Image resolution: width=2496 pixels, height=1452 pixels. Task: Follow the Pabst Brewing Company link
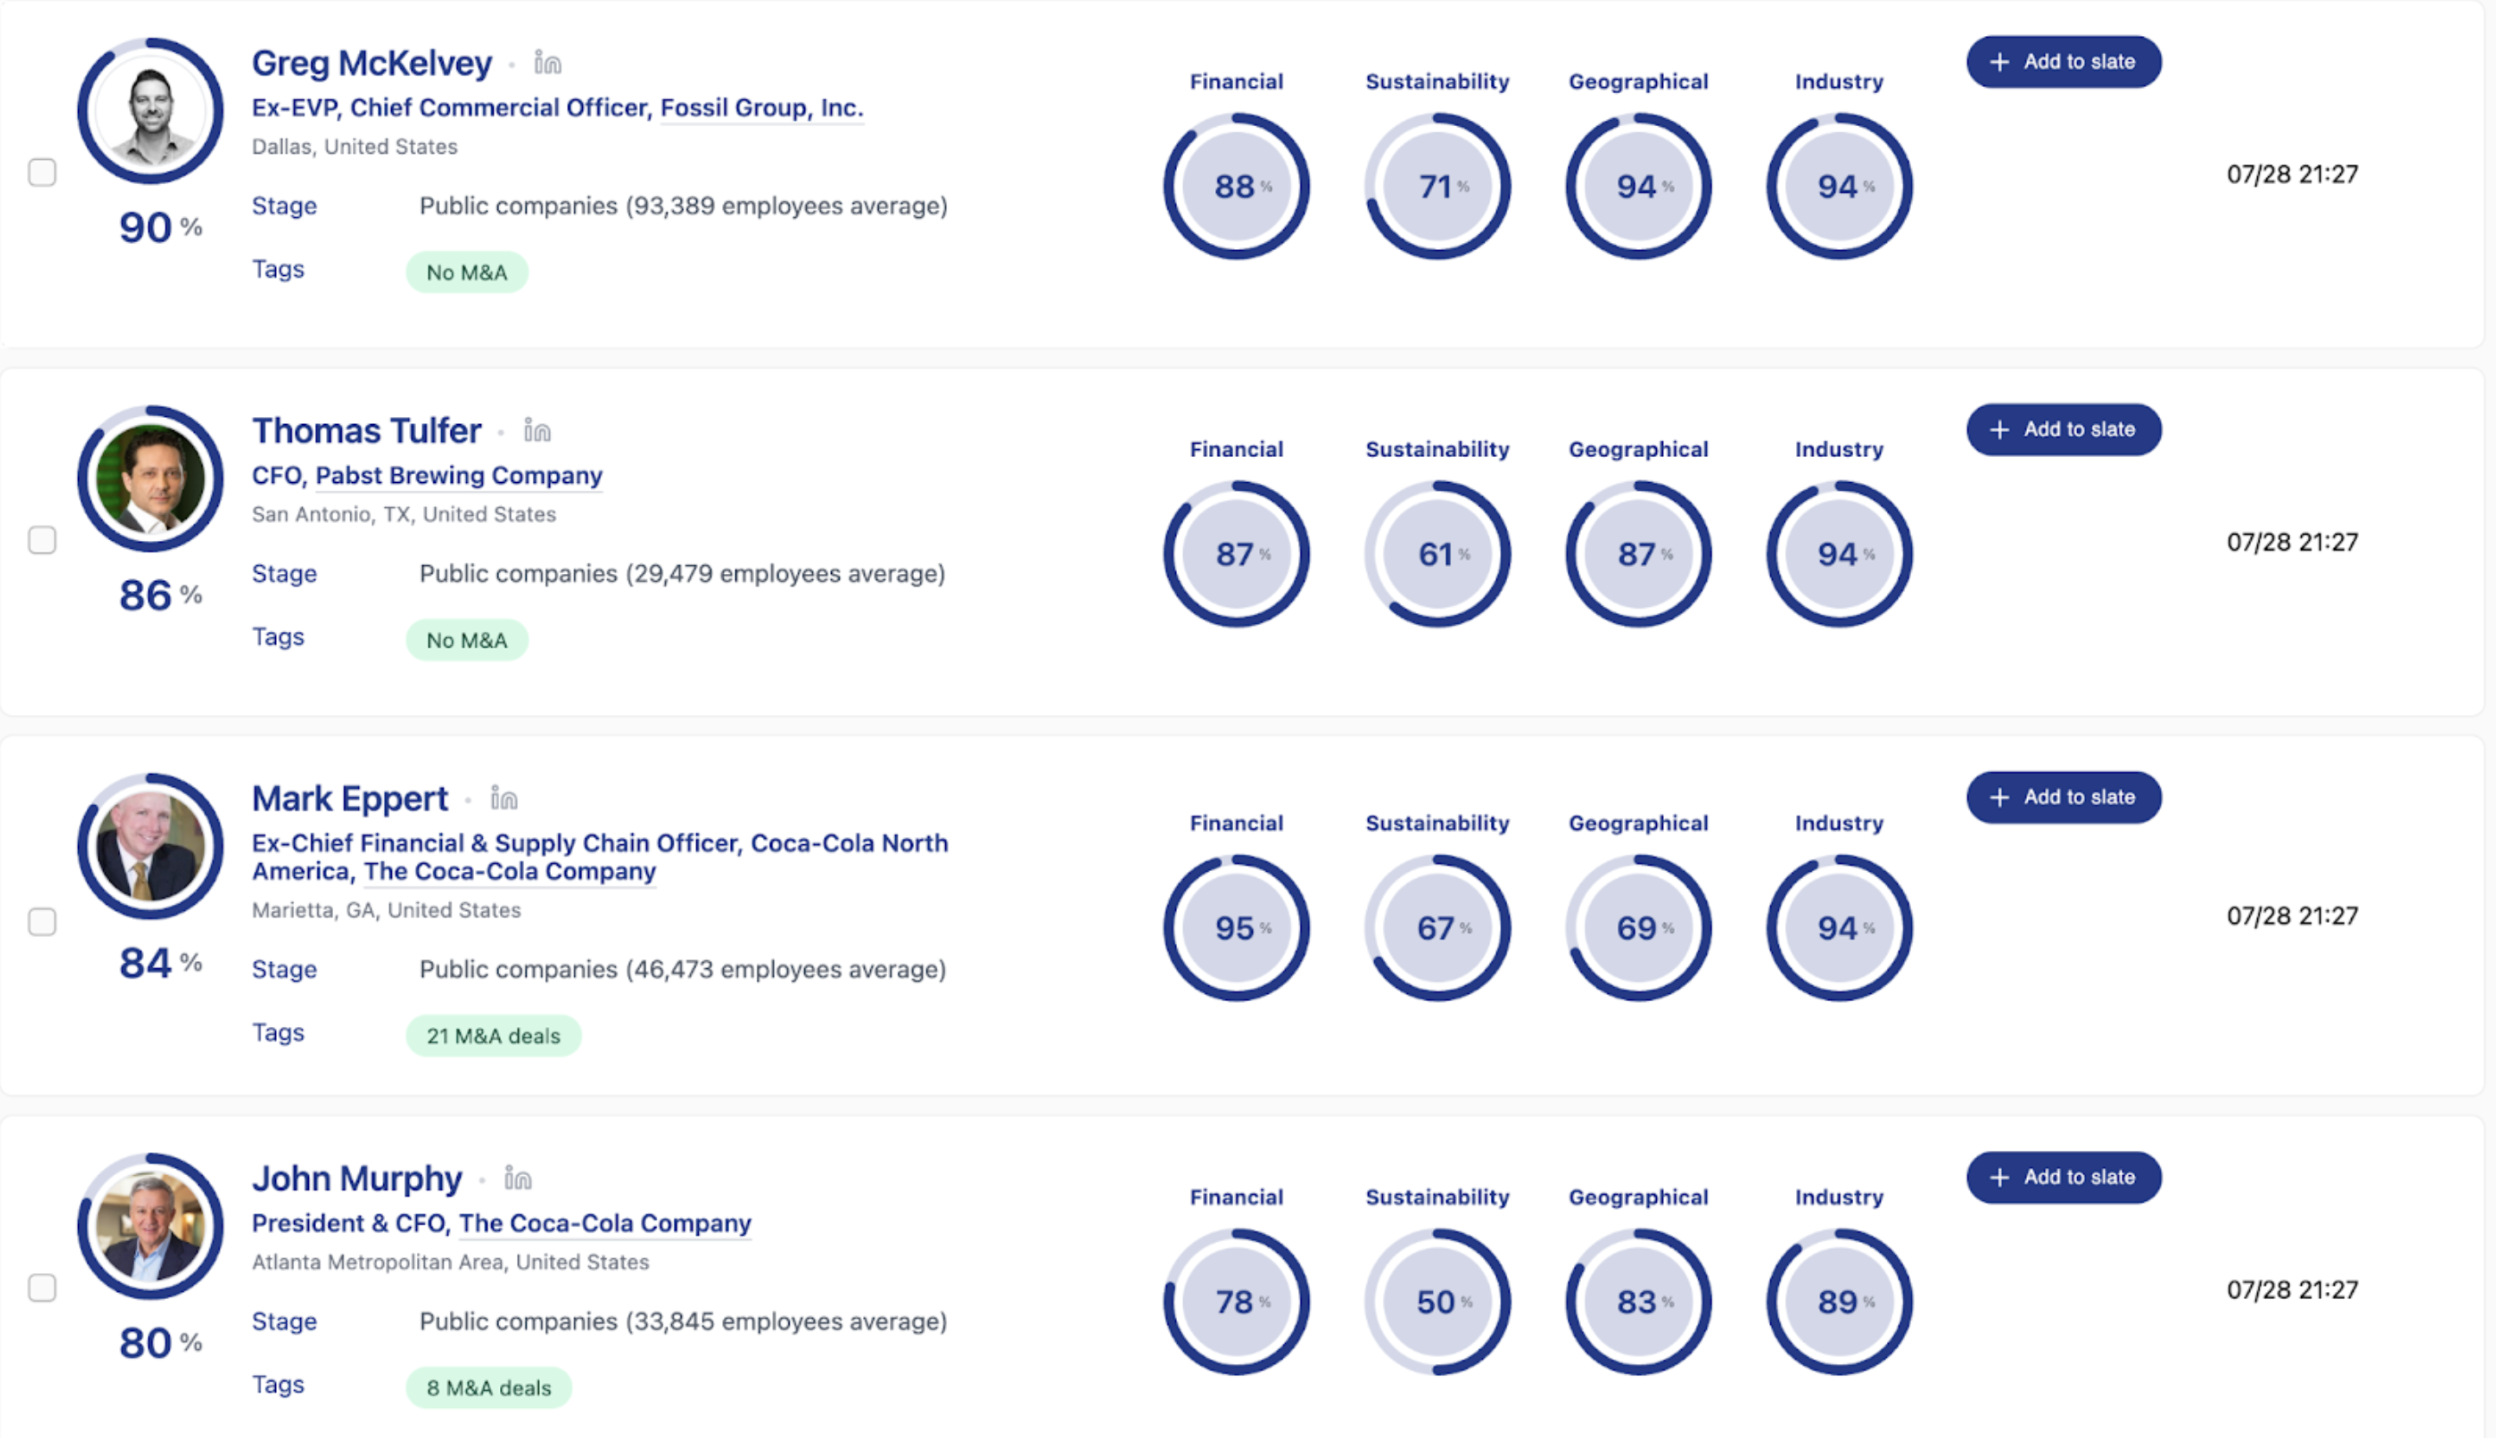point(459,476)
